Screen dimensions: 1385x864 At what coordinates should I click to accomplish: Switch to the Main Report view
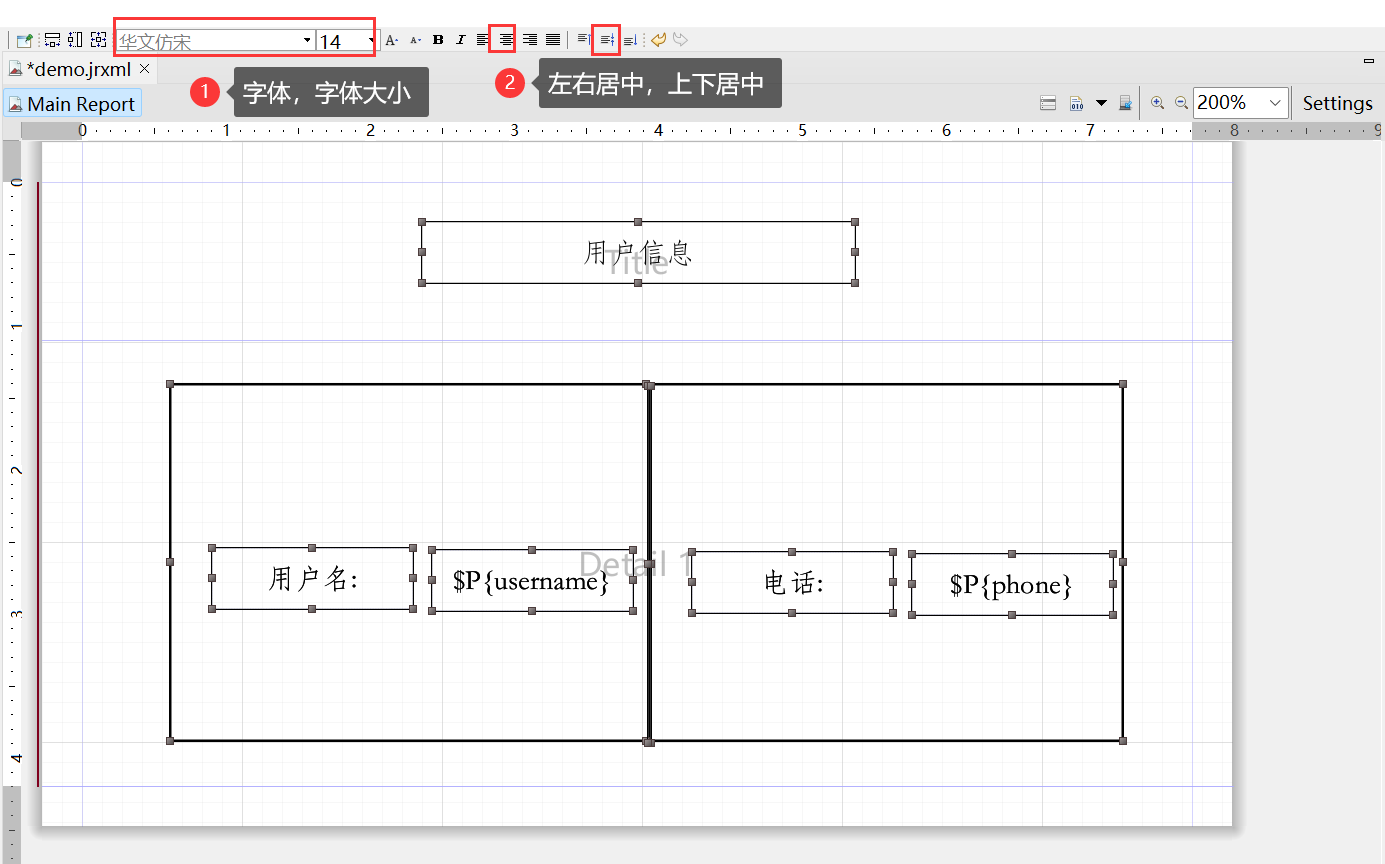(72, 103)
